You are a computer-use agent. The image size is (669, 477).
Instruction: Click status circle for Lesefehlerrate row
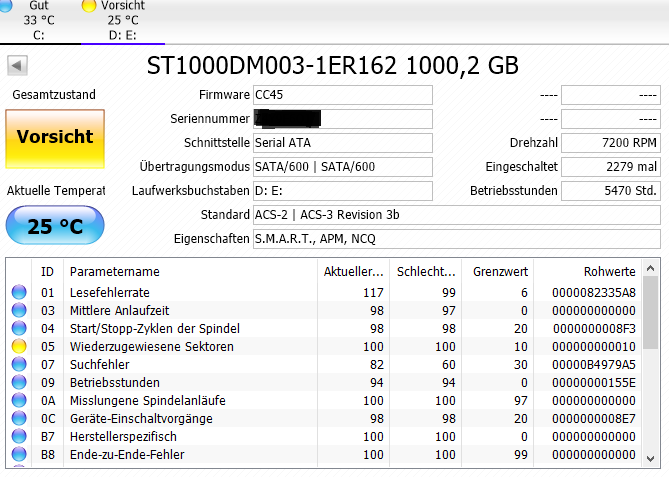click(19, 292)
